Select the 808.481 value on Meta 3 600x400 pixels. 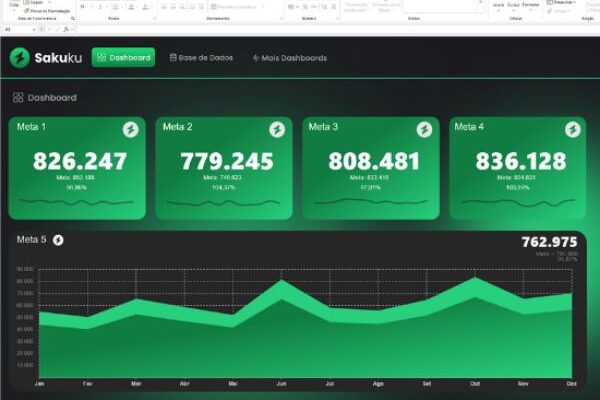(374, 161)
